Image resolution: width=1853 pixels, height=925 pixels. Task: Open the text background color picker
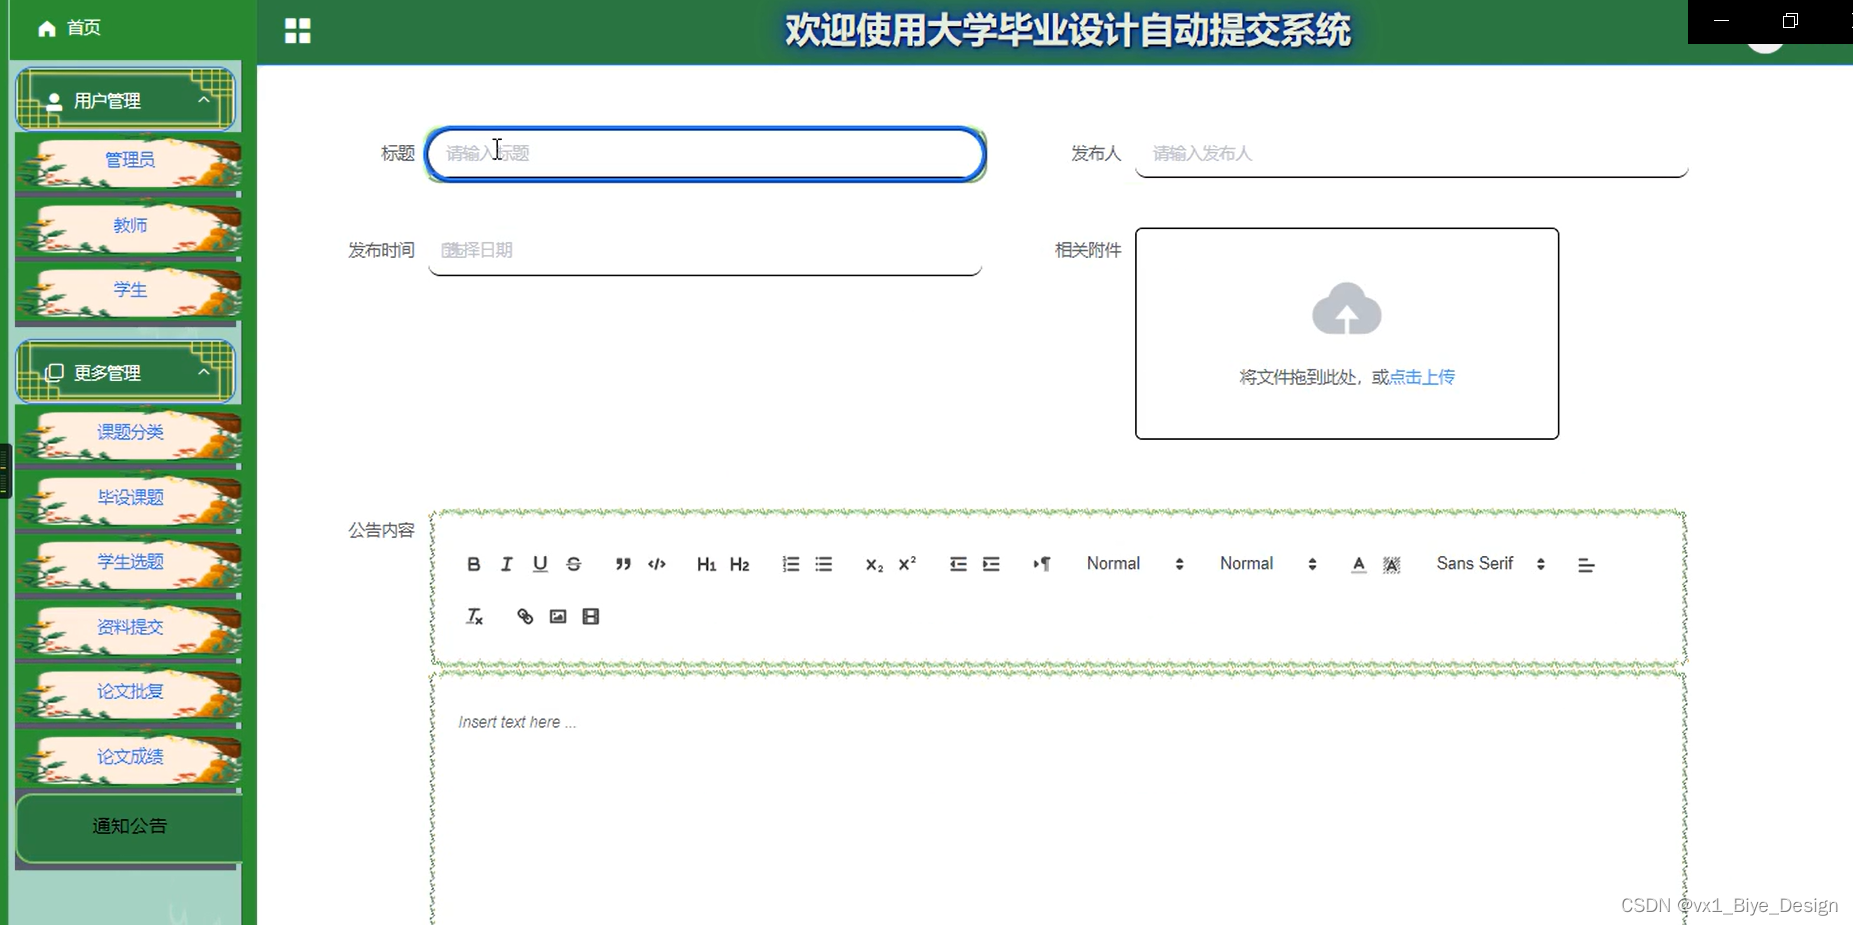click(x=1392, y=564)
